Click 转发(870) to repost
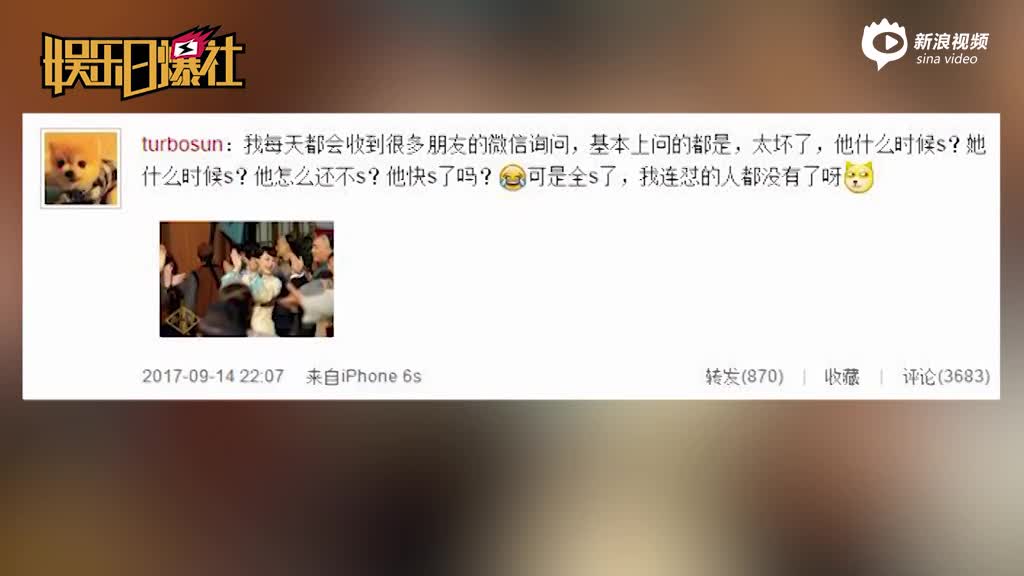This screenshot has height=576, width=1024. click(744, 376)
